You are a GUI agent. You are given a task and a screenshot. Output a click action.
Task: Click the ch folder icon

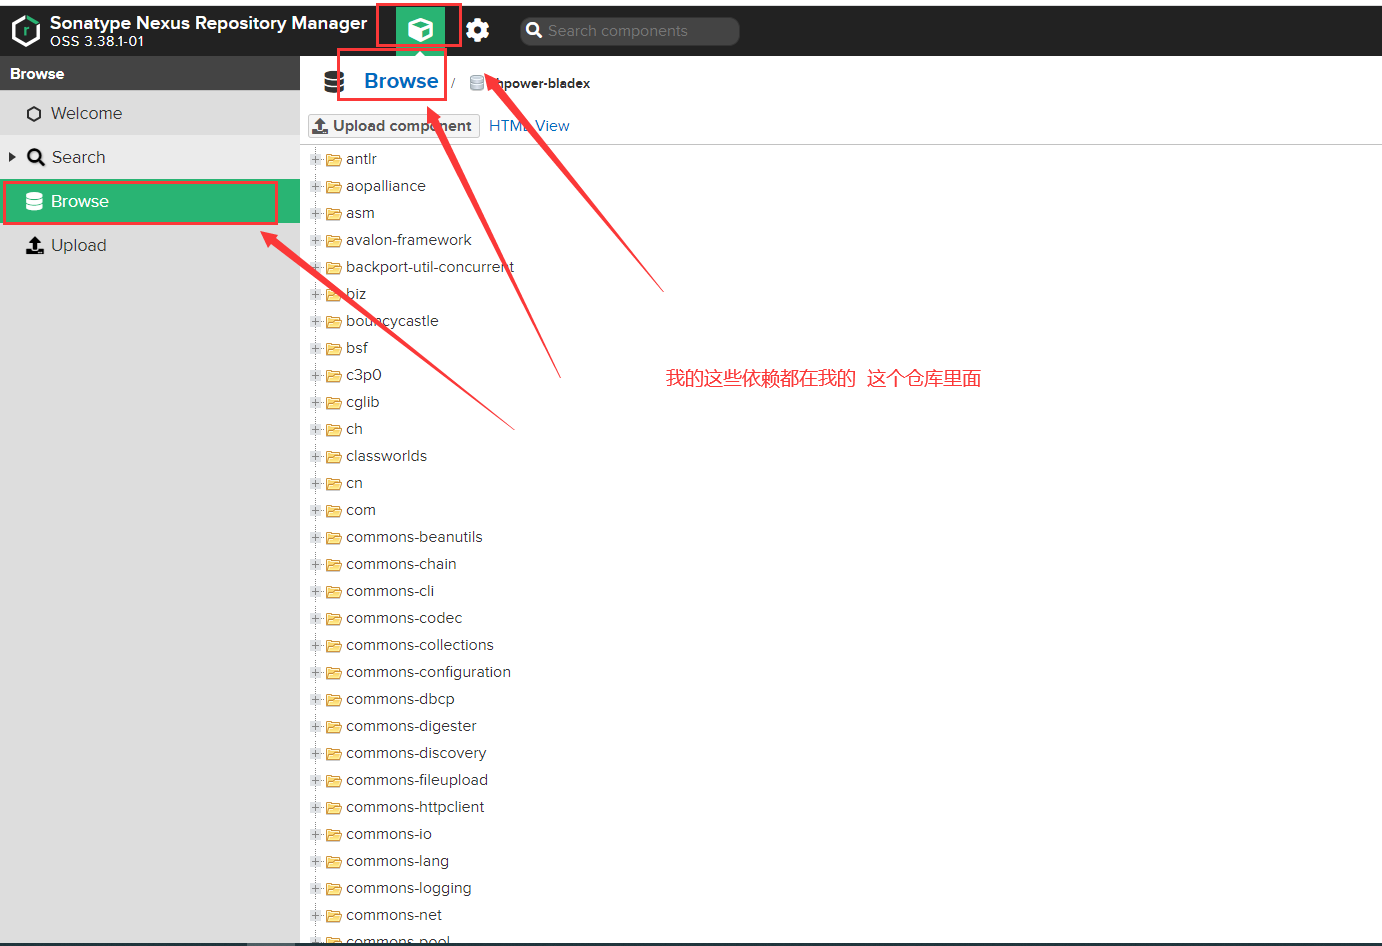tap(334, 429)
